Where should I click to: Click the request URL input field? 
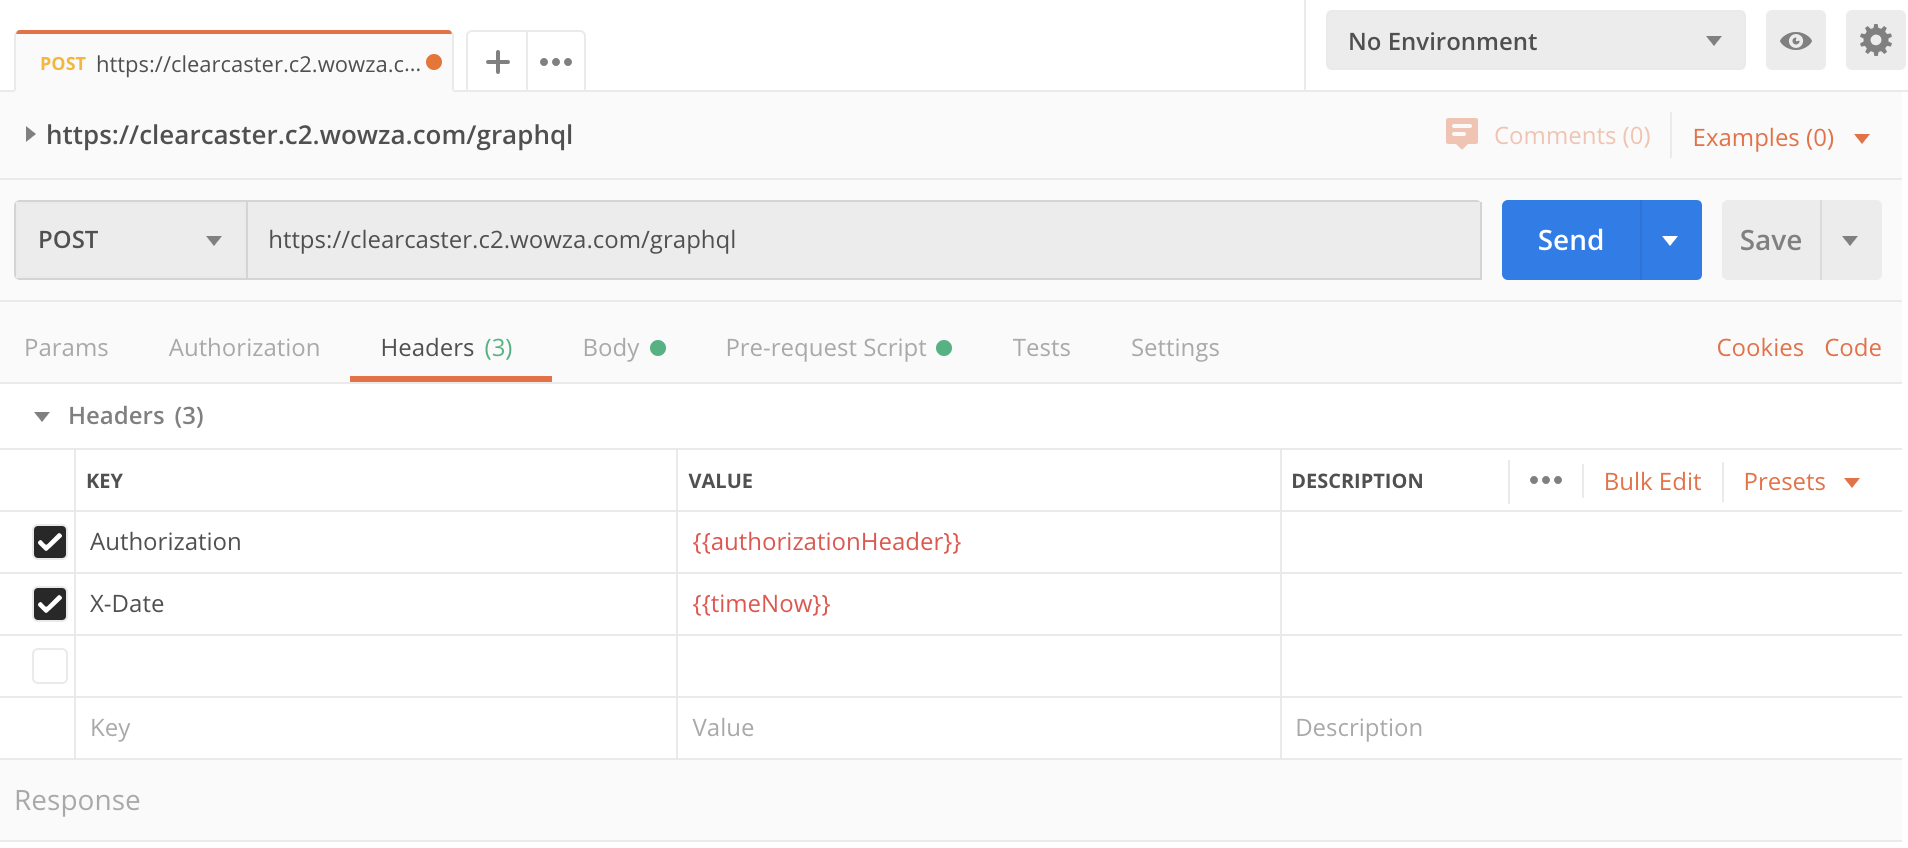pos(864,240)
